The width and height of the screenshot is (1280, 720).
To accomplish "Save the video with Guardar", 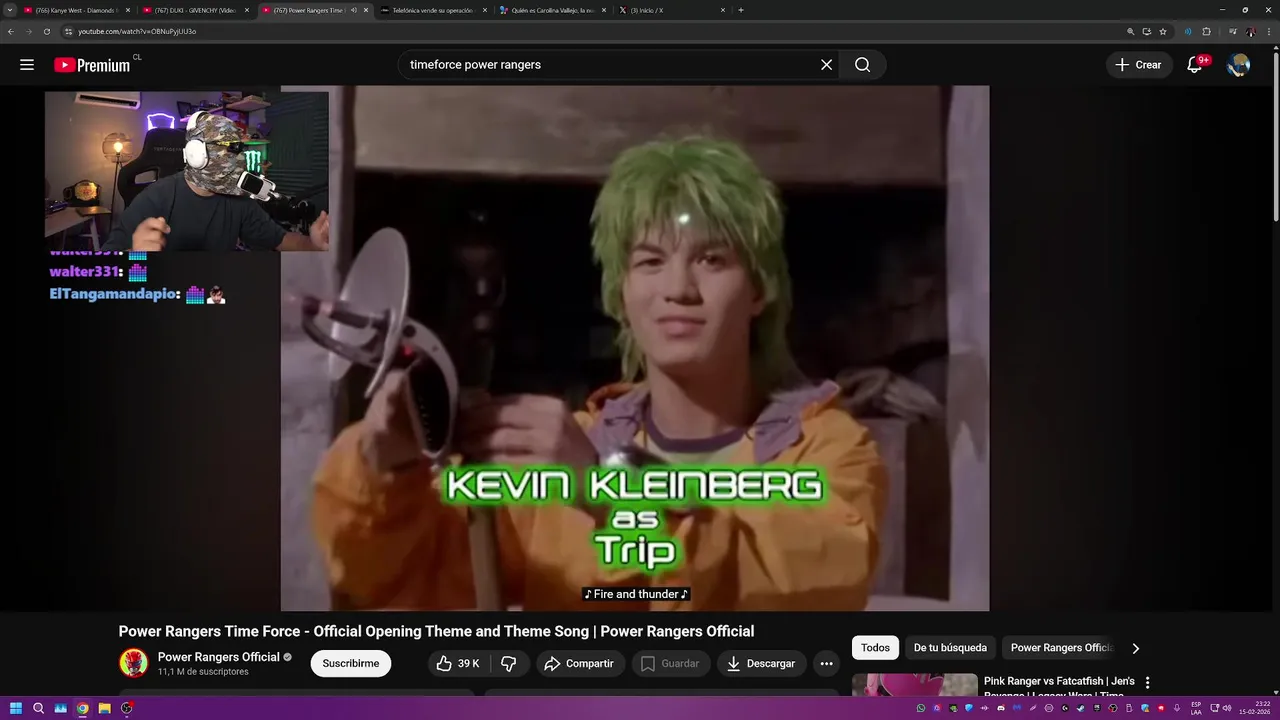I will pos(670,663).
